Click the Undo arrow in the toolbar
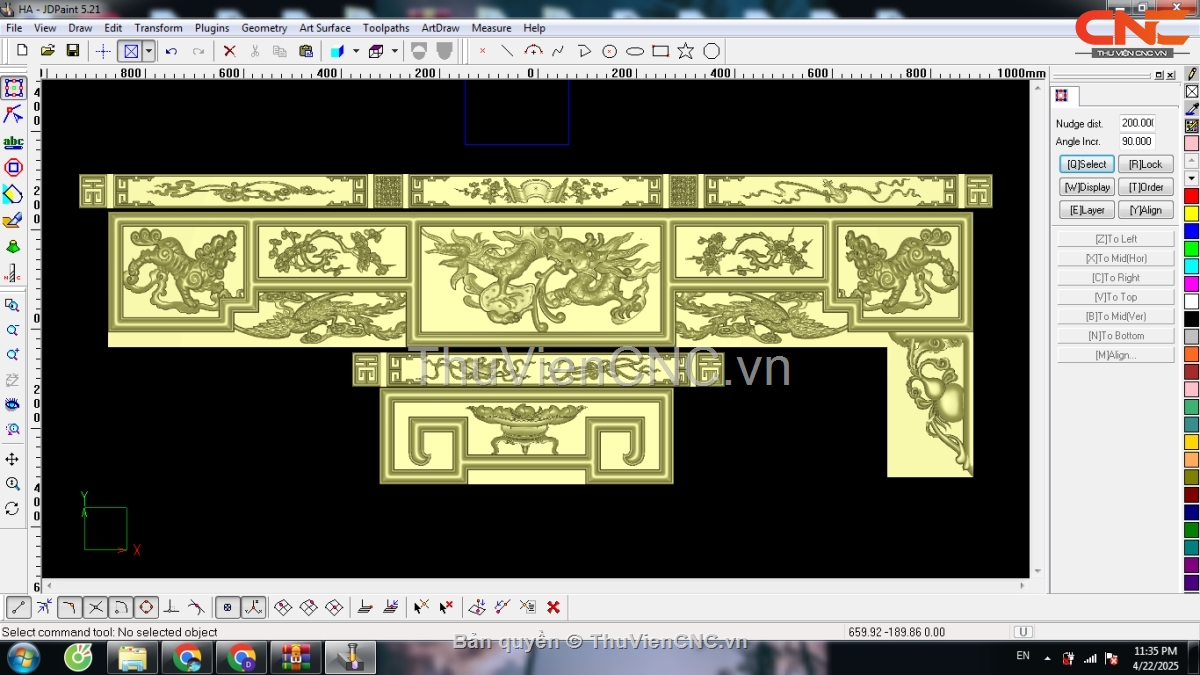Screen dimensions: 1200x675 (x=172, y=51)
